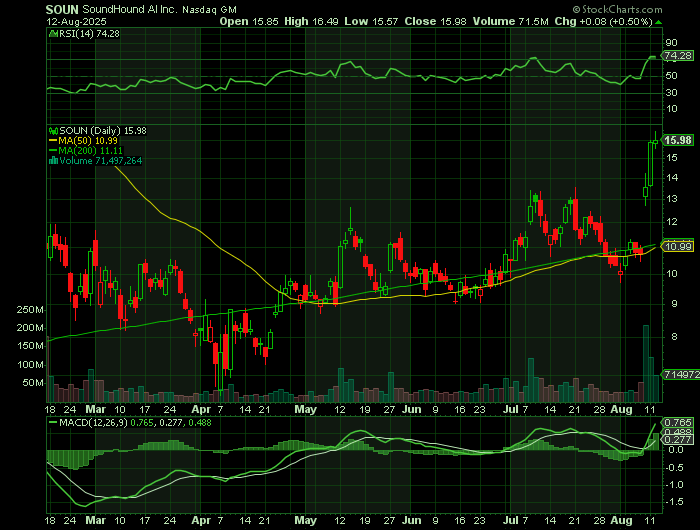Image resolution: width=700 pixels, height=530 pixels.
Task: Click the company name SoundHound AI Inc.
Action: click(x=130, y=9)
